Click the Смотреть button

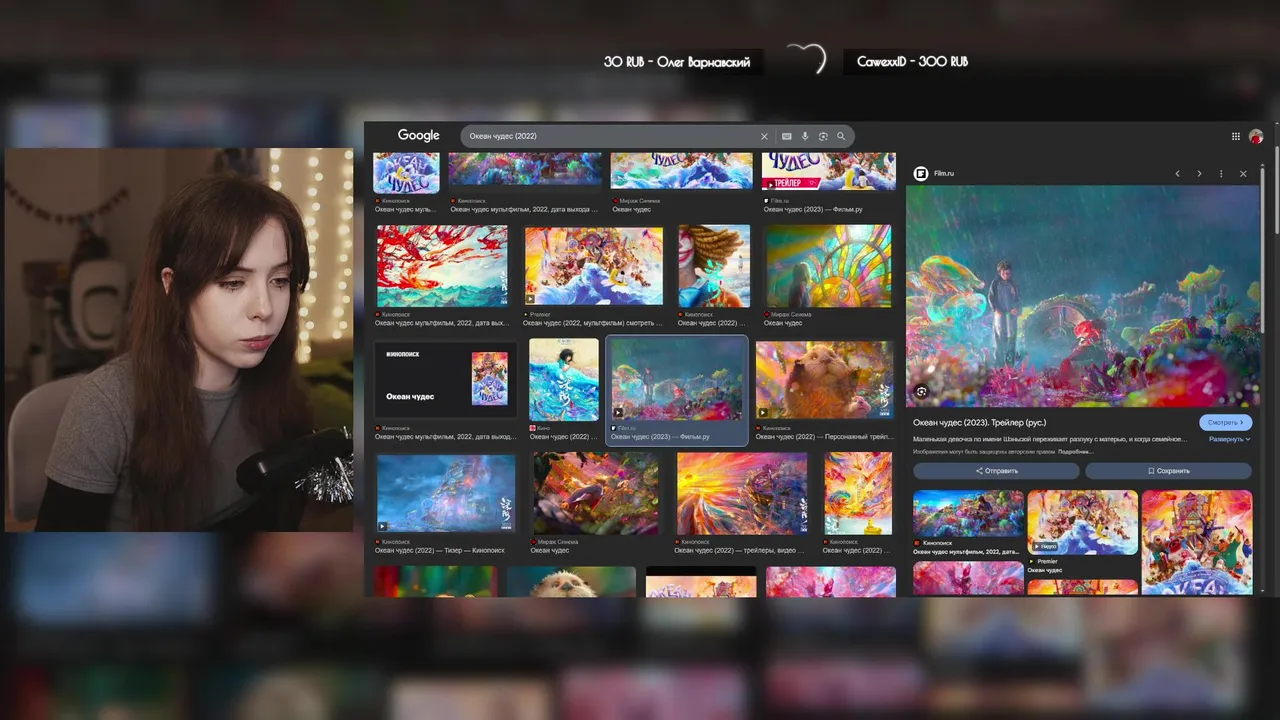click(x=1225, y=422)
